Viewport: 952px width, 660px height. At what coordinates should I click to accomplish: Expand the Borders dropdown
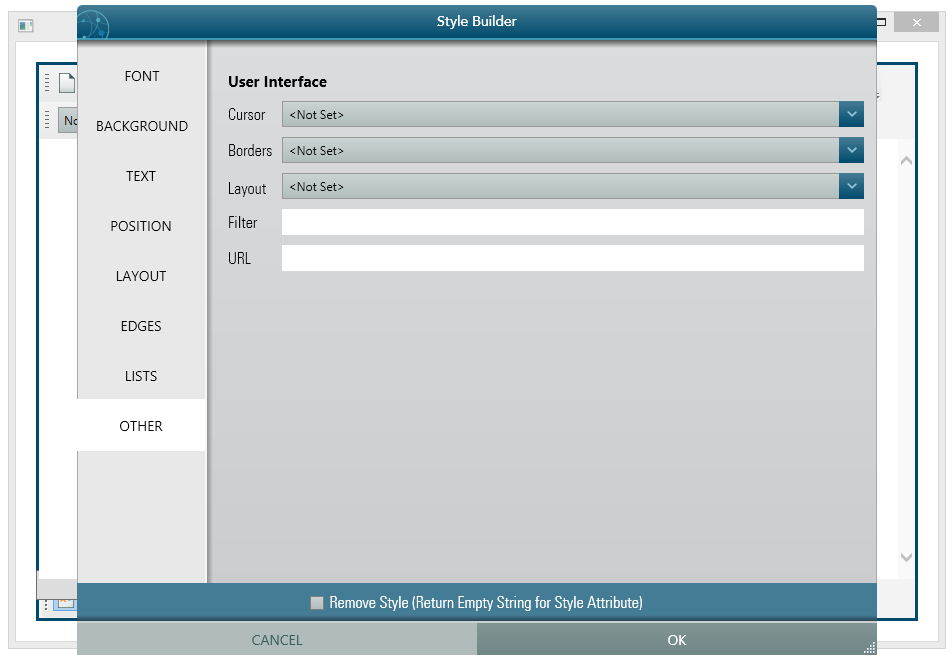pyautogui.click(x=851, y=150)
